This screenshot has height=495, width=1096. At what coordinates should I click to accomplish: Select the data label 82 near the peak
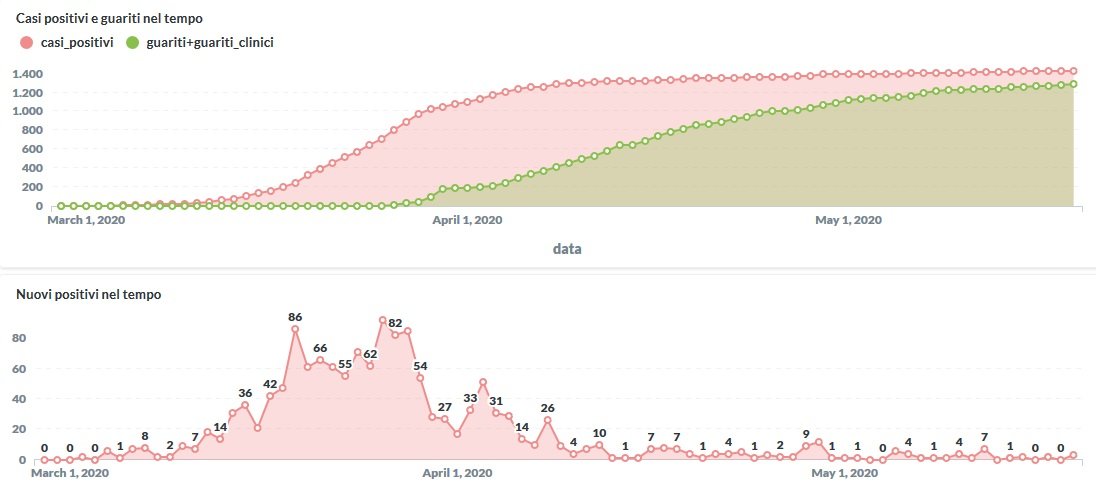coord(395,324)
